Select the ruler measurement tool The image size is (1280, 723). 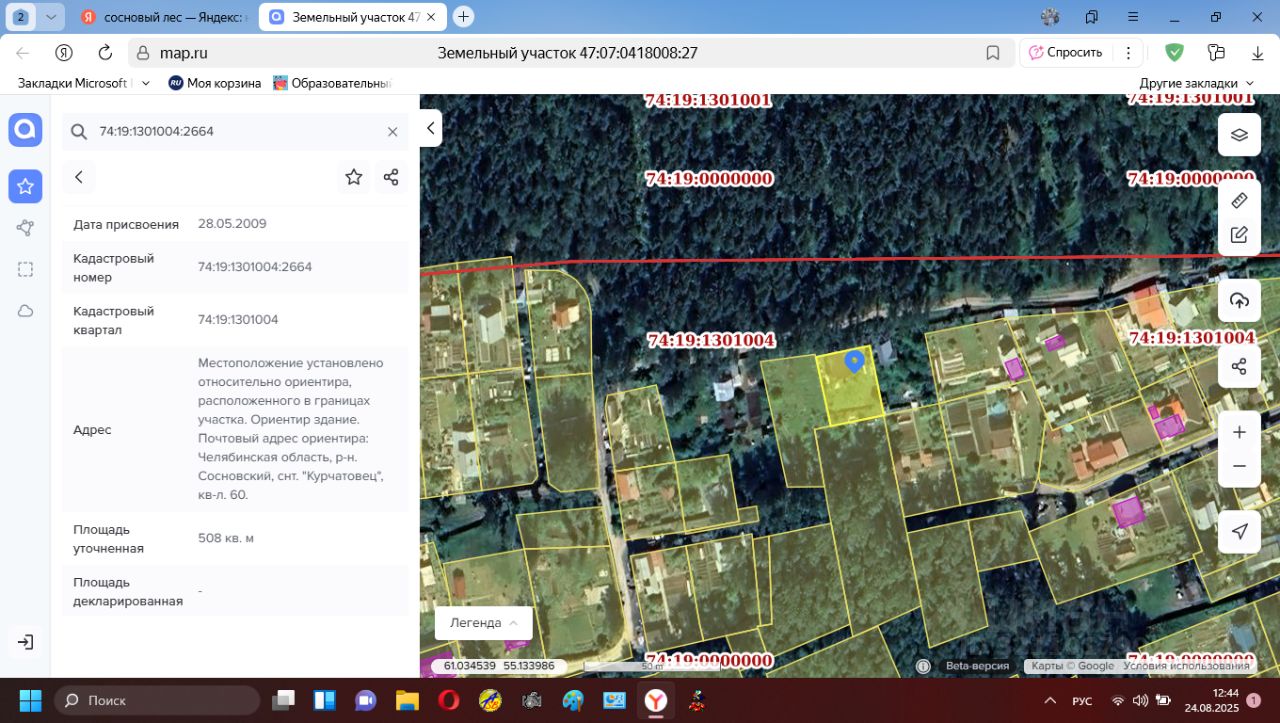[x=1238, y=201]
